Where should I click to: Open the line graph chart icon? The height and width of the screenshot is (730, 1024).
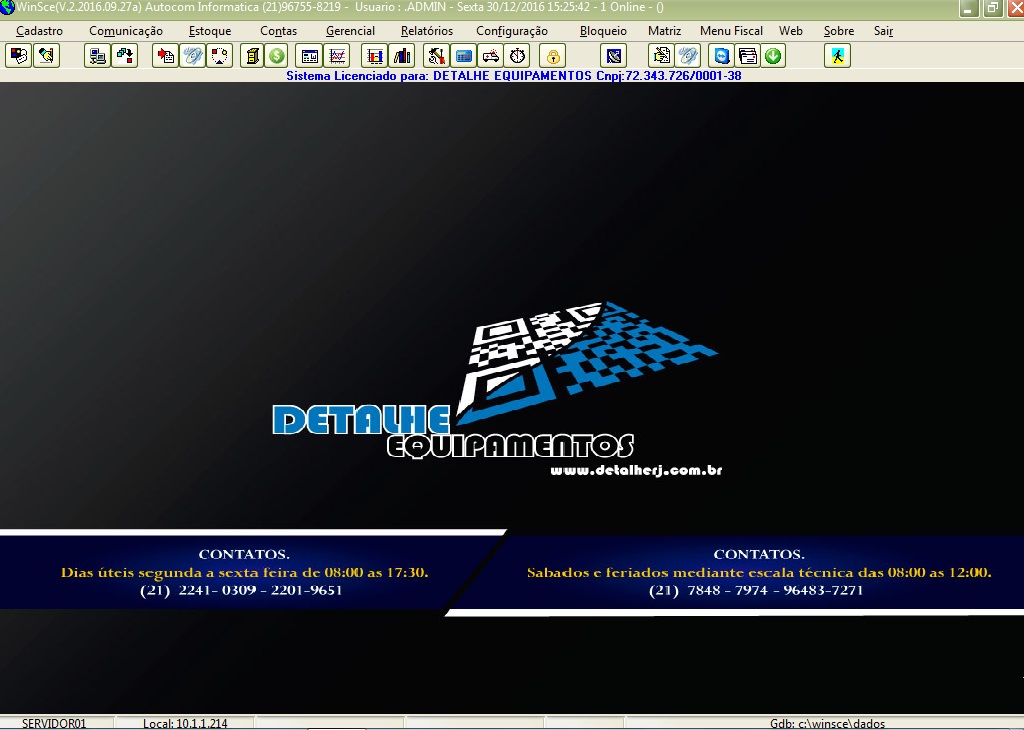[337, 56]
